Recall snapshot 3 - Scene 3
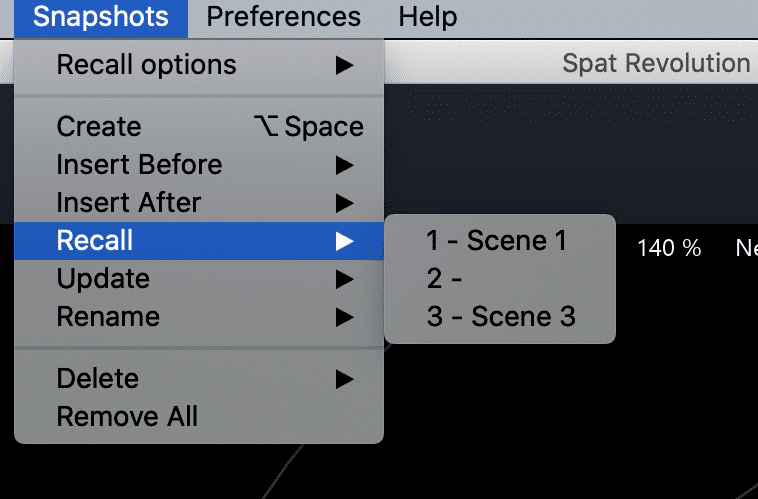Viewport: 758px width, 499px height. click(500, 317)
